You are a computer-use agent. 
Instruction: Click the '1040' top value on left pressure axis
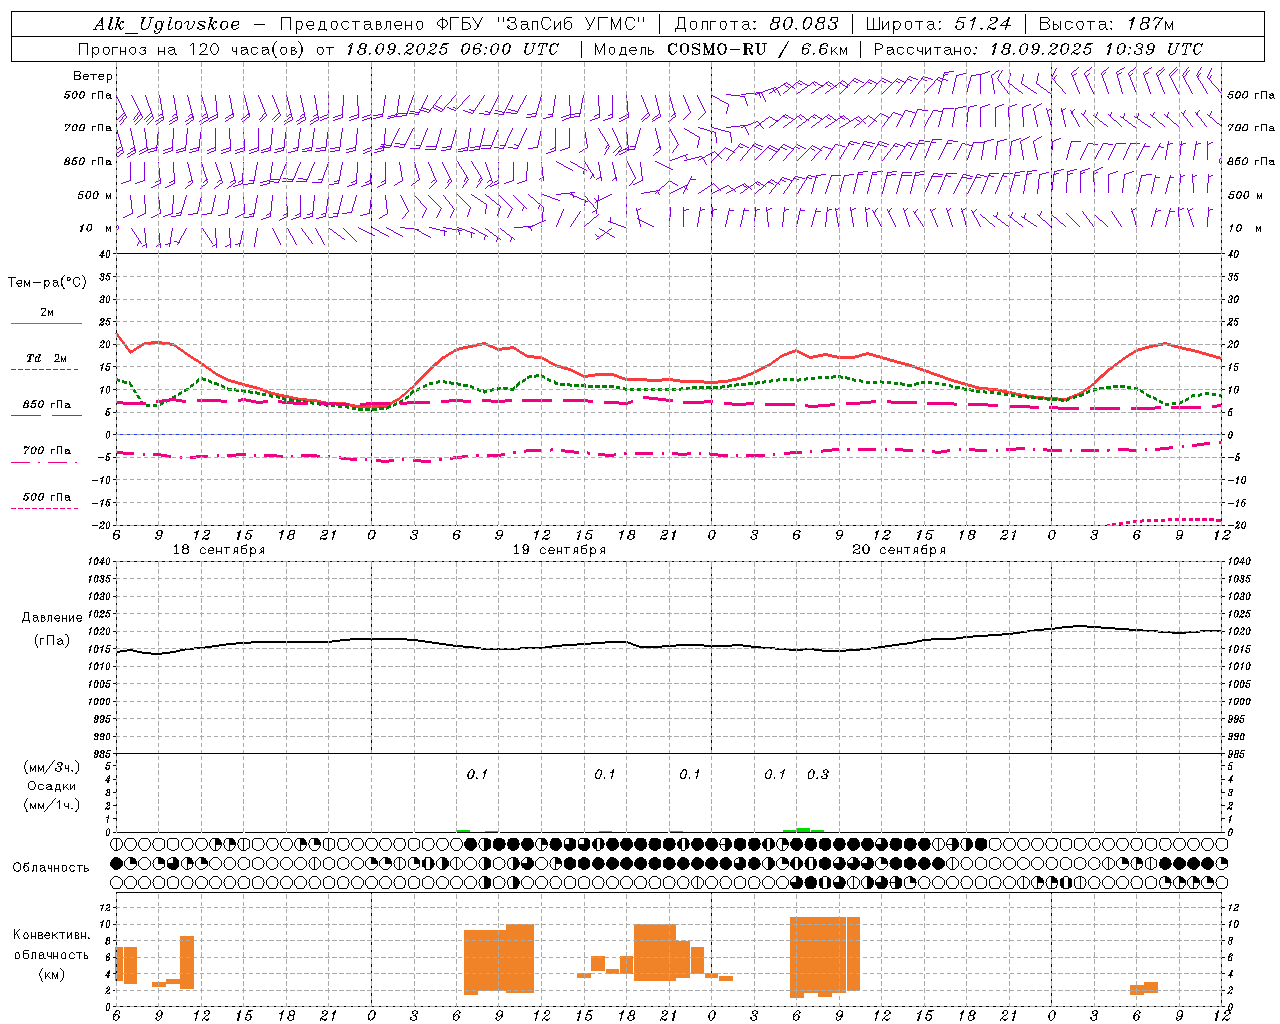(x=98, y=562)
